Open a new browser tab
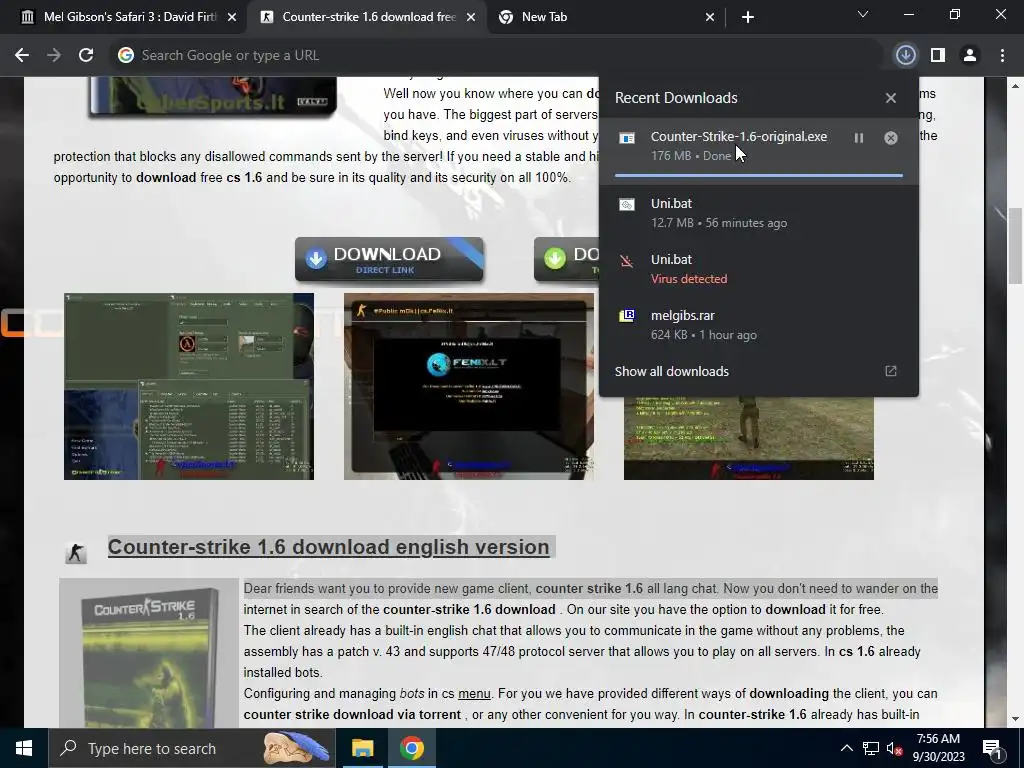The image size is (1024, 768). point(748,17)
